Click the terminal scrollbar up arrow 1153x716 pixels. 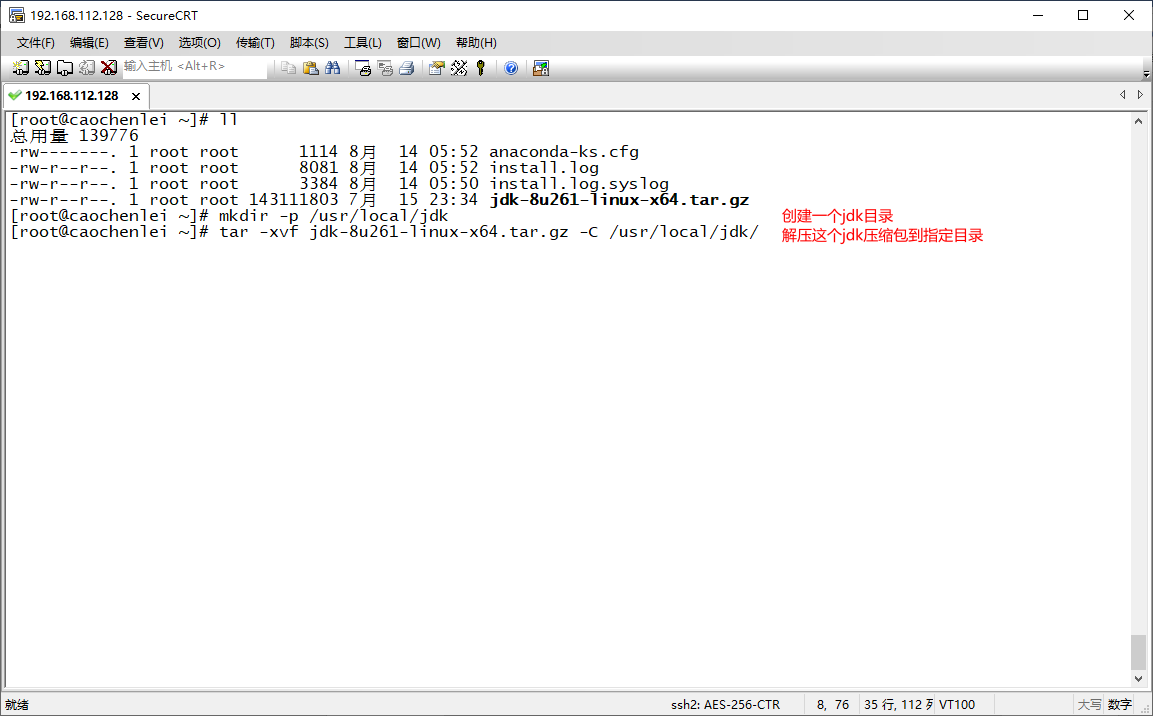click(1138, 121)
